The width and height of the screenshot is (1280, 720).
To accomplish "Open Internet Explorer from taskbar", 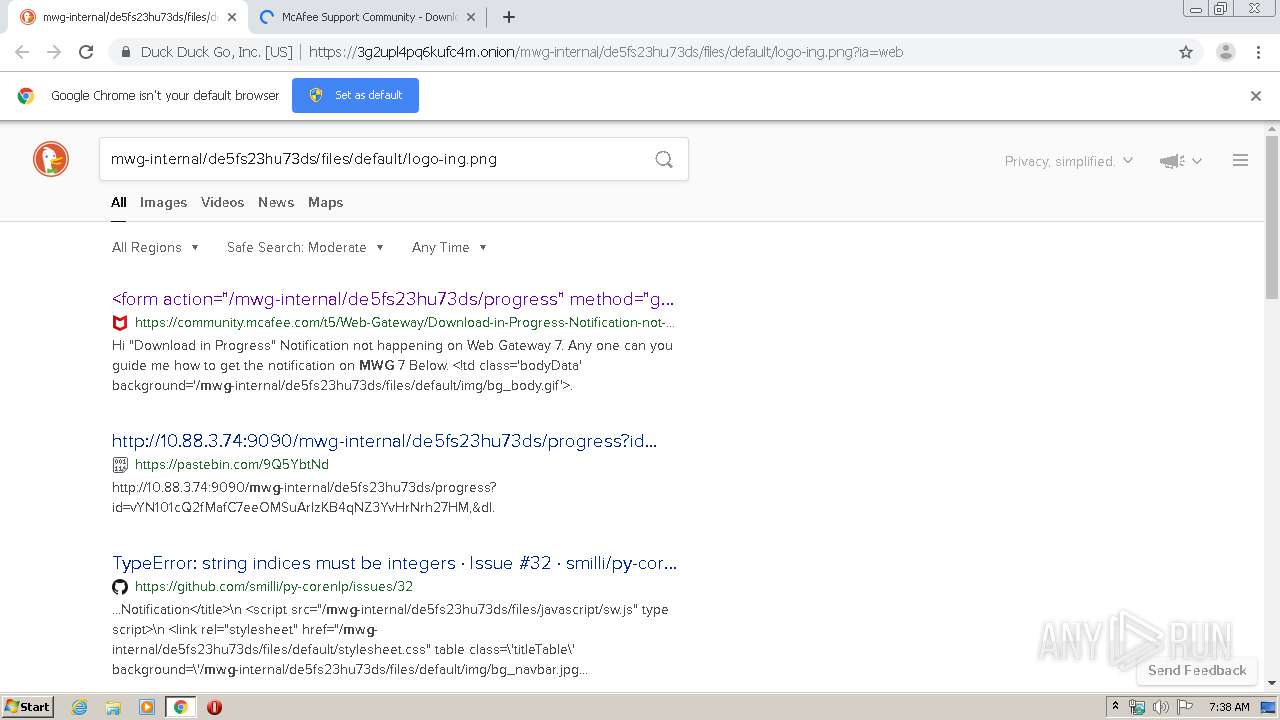I will tap(80, 707).
